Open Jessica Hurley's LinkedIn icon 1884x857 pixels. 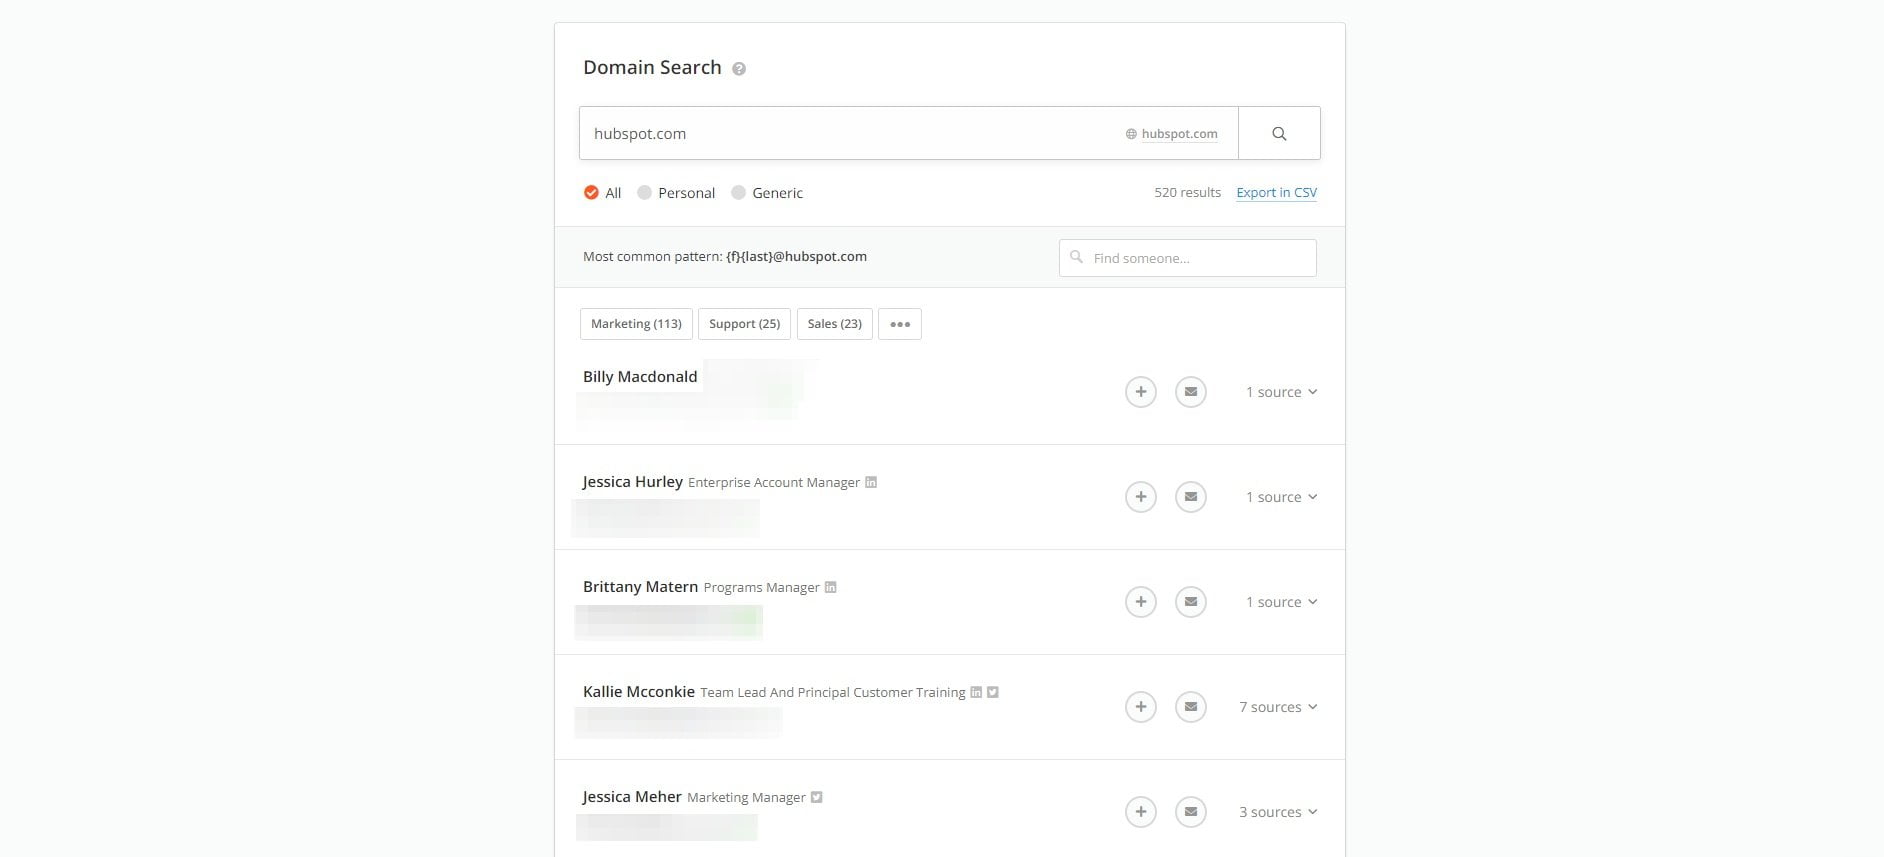pyautogui.click(x=871, y=482)
